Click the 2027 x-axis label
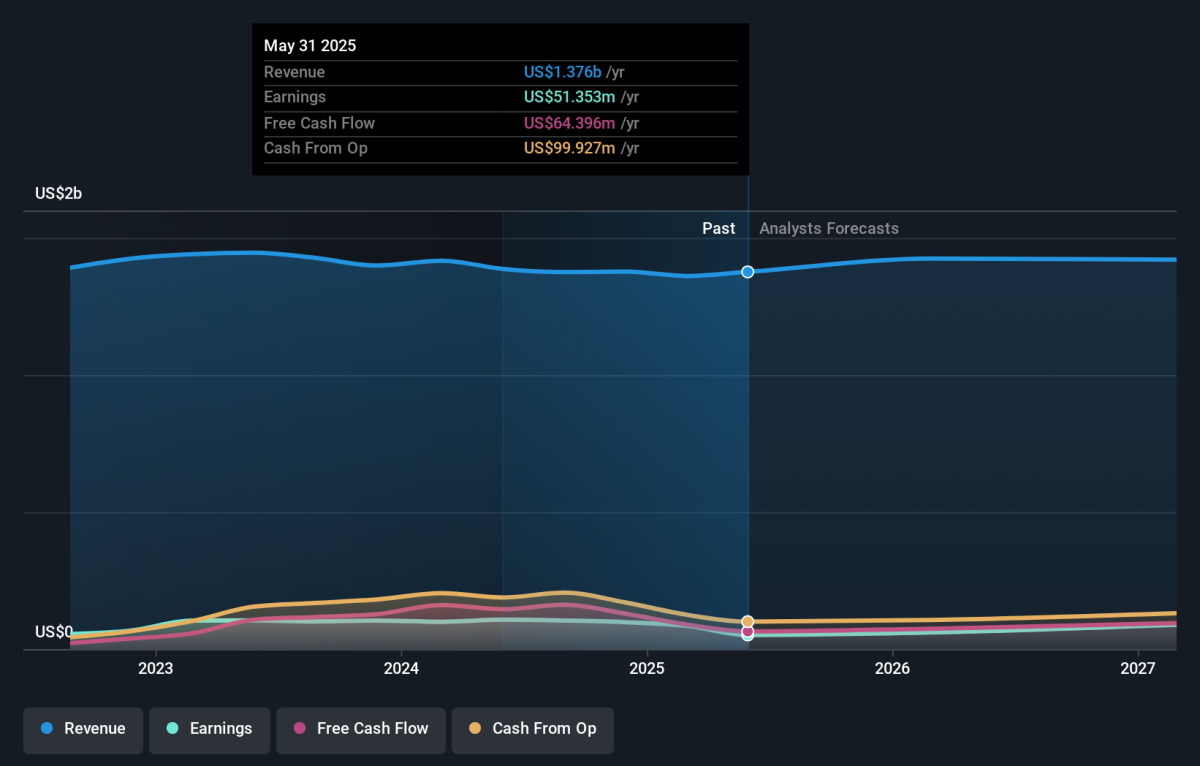Image resolution: width=1200 pixels, height=766 pixels. pos(1138,668)
